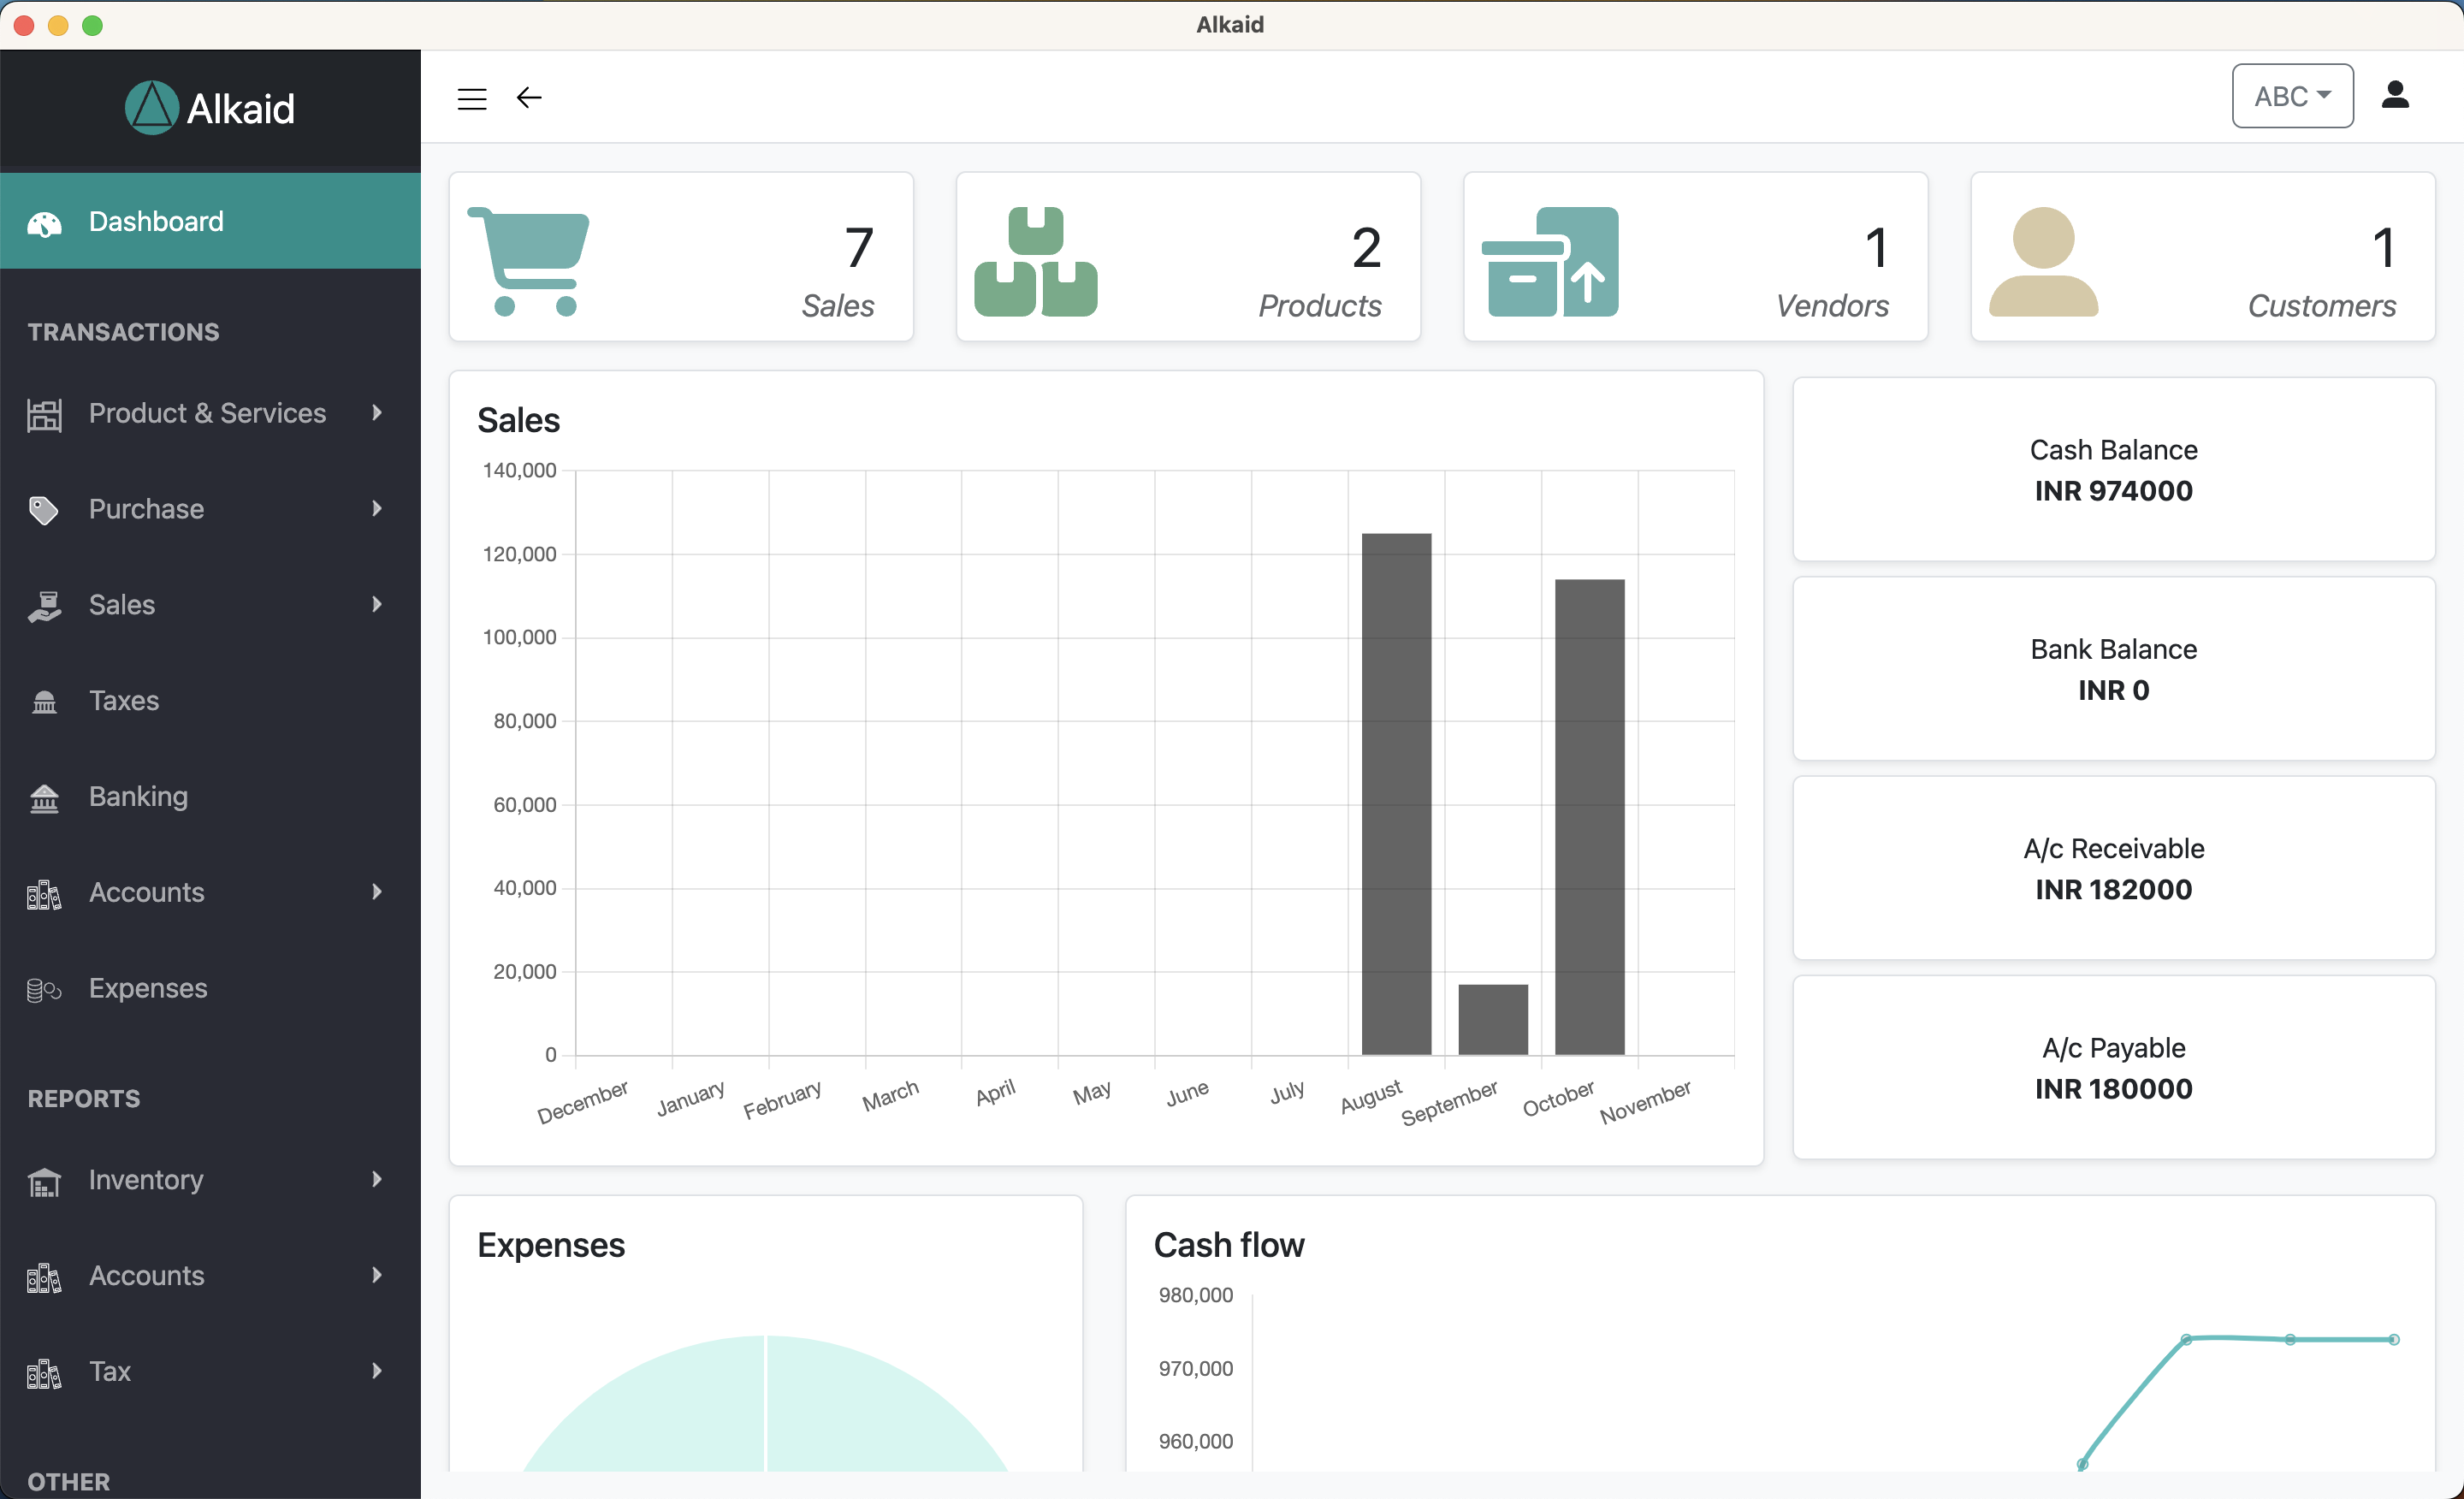Click the October bar in Sales chart
The height and width of the screenshot is (1499, 2464).
click(1589, 817)
